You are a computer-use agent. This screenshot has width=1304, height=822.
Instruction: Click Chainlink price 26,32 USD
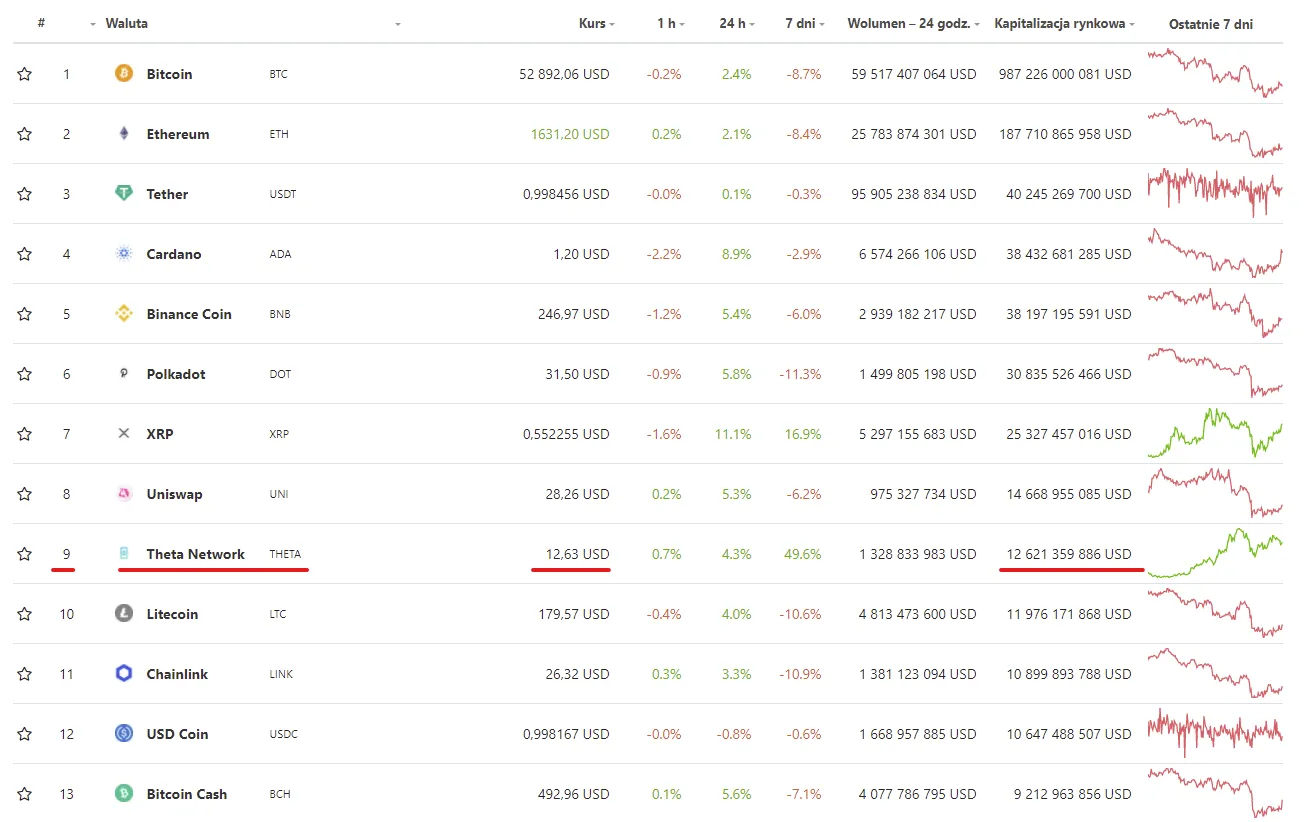point(577,674)
